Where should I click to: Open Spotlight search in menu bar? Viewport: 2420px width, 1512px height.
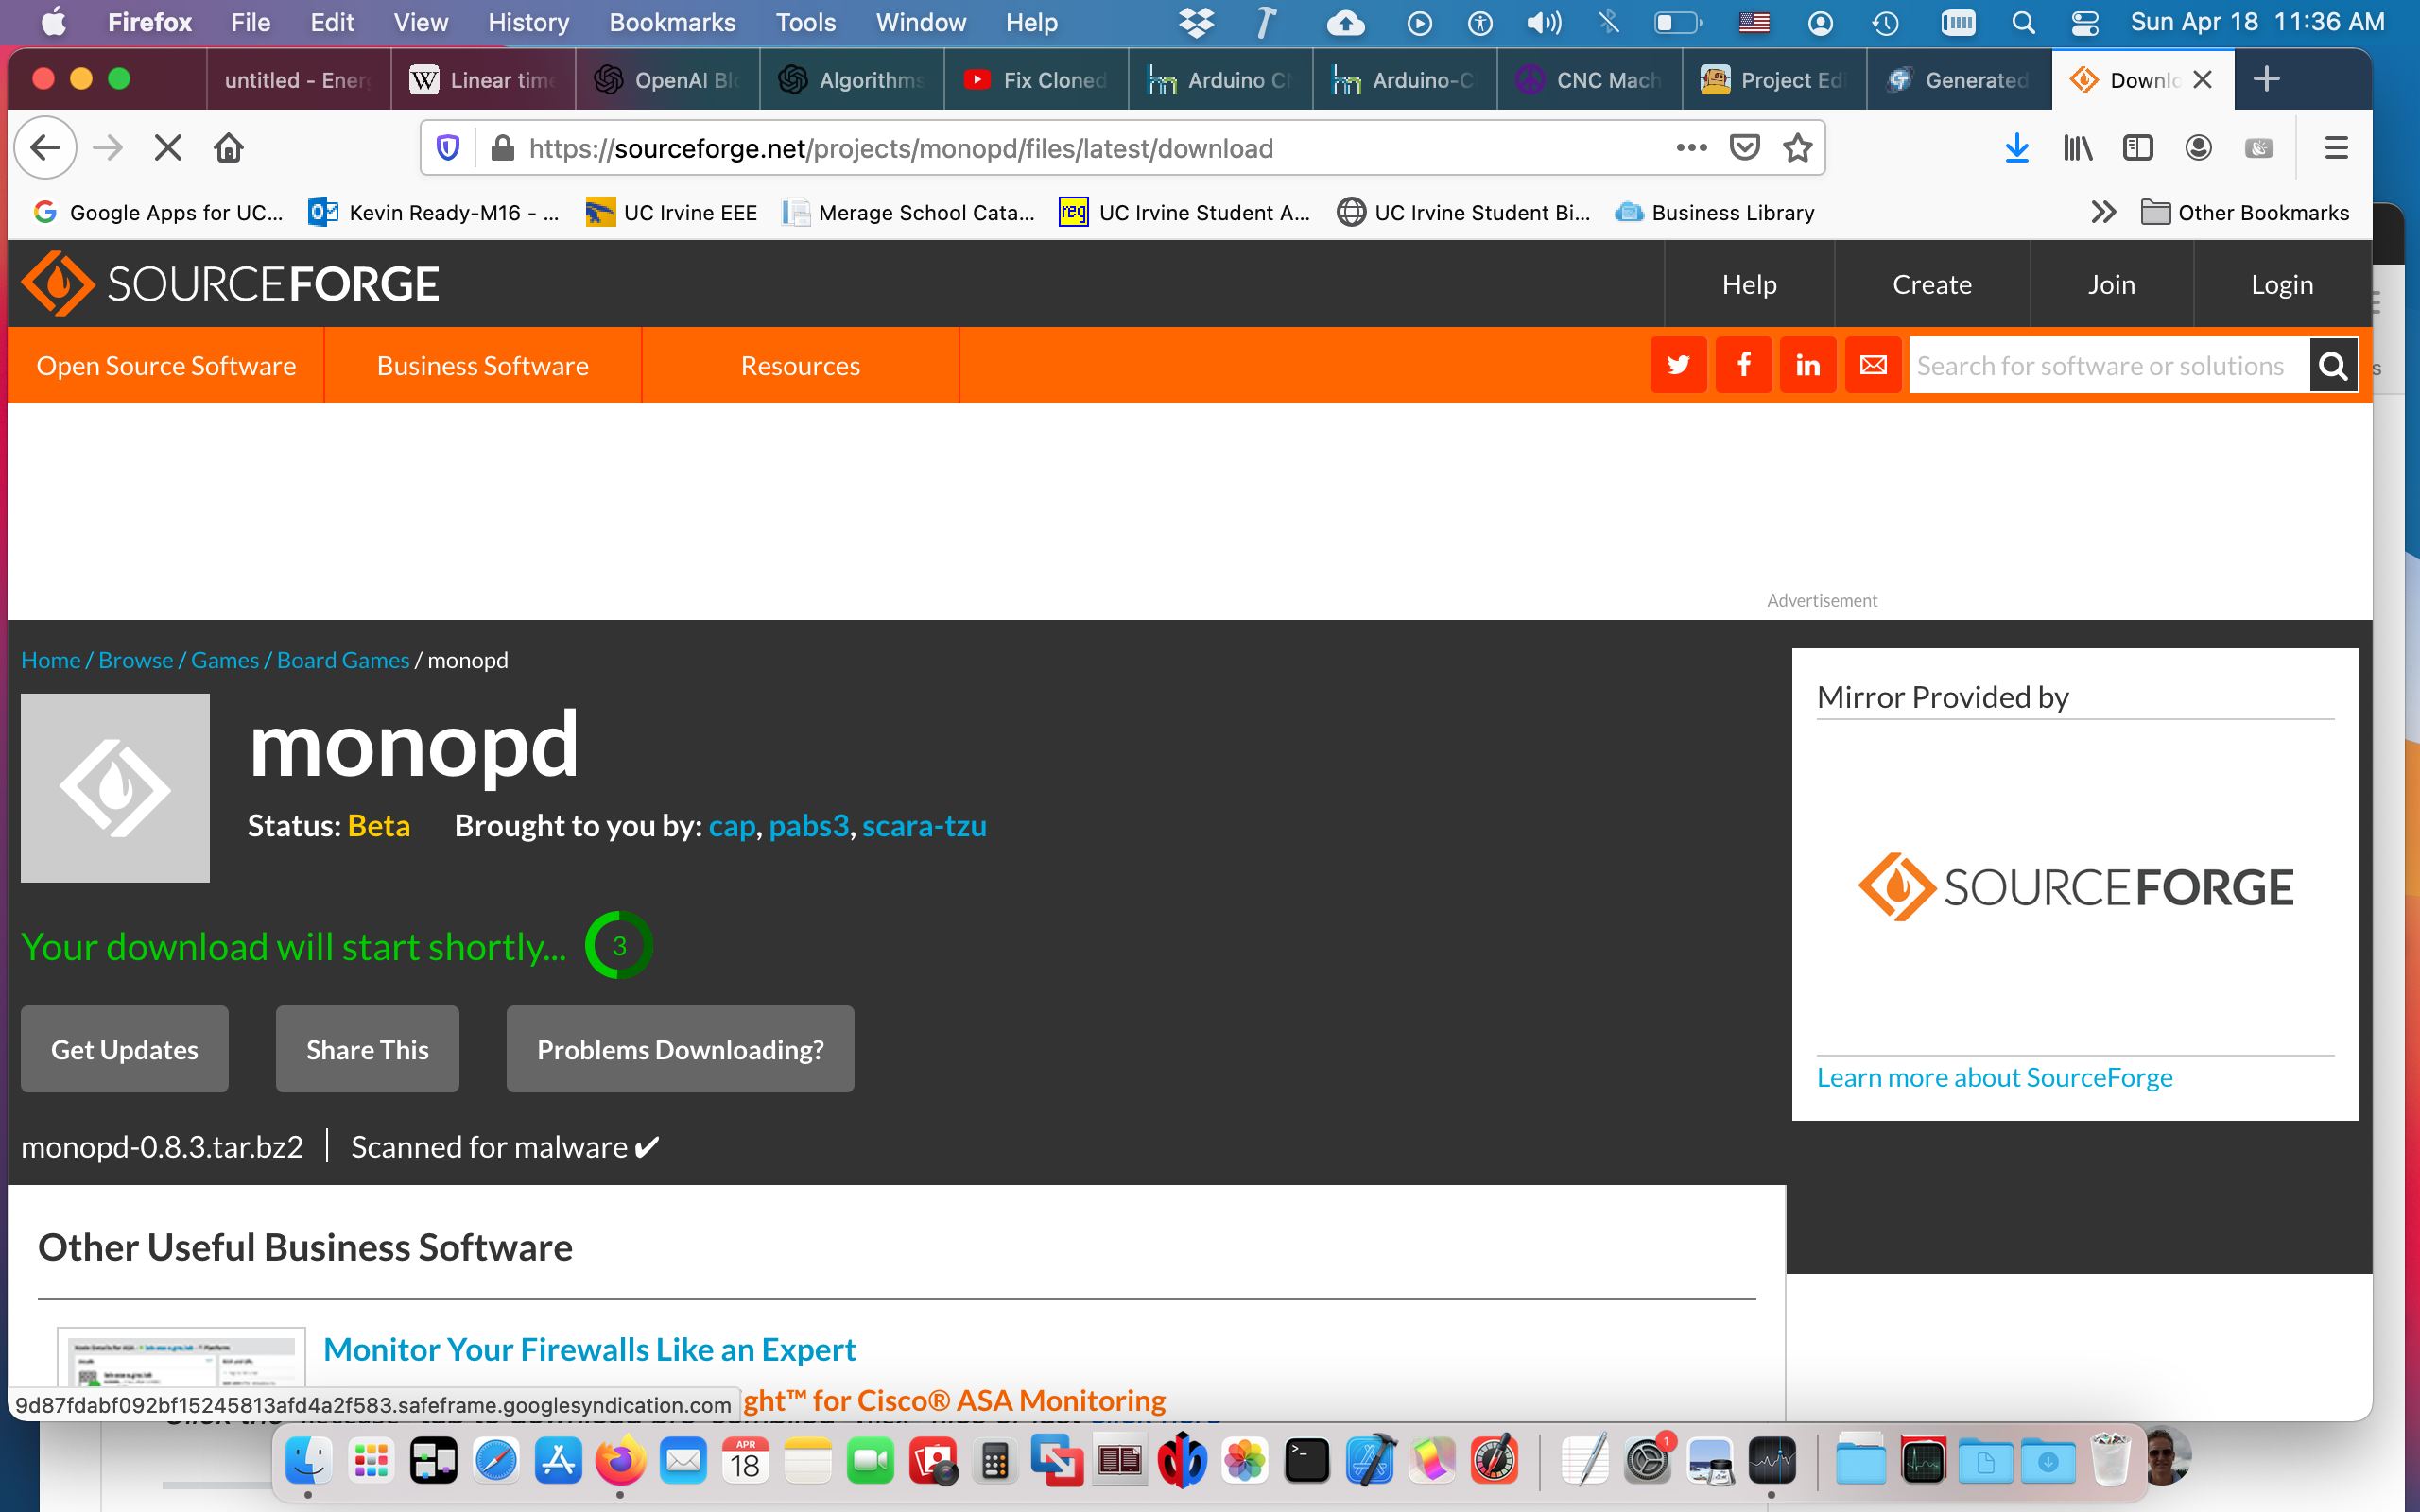pyautogui.click(x=2023, y=22)
